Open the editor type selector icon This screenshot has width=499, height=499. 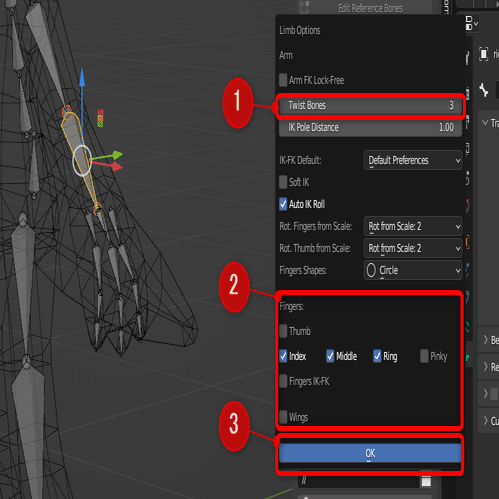point(471,23)
